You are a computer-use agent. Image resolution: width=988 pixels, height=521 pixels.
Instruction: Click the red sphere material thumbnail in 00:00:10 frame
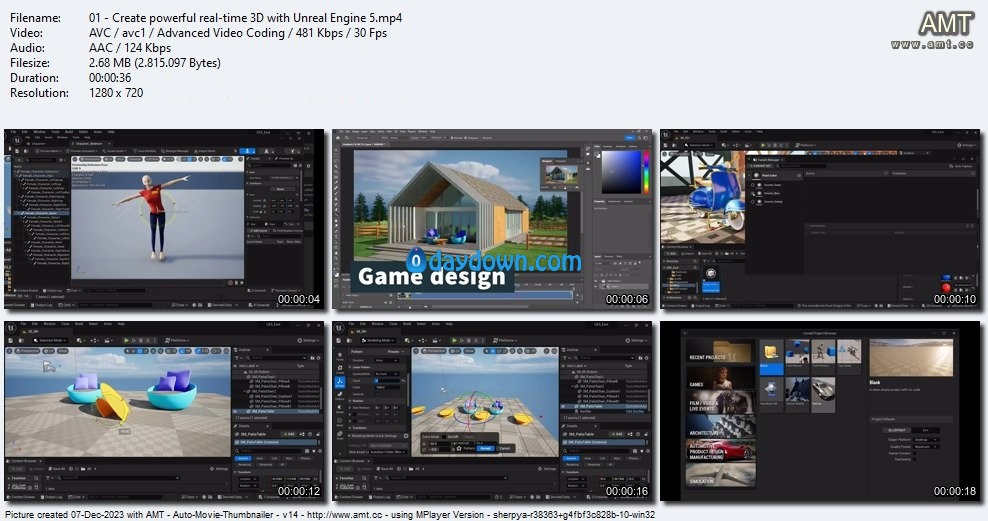pos(946,288)
